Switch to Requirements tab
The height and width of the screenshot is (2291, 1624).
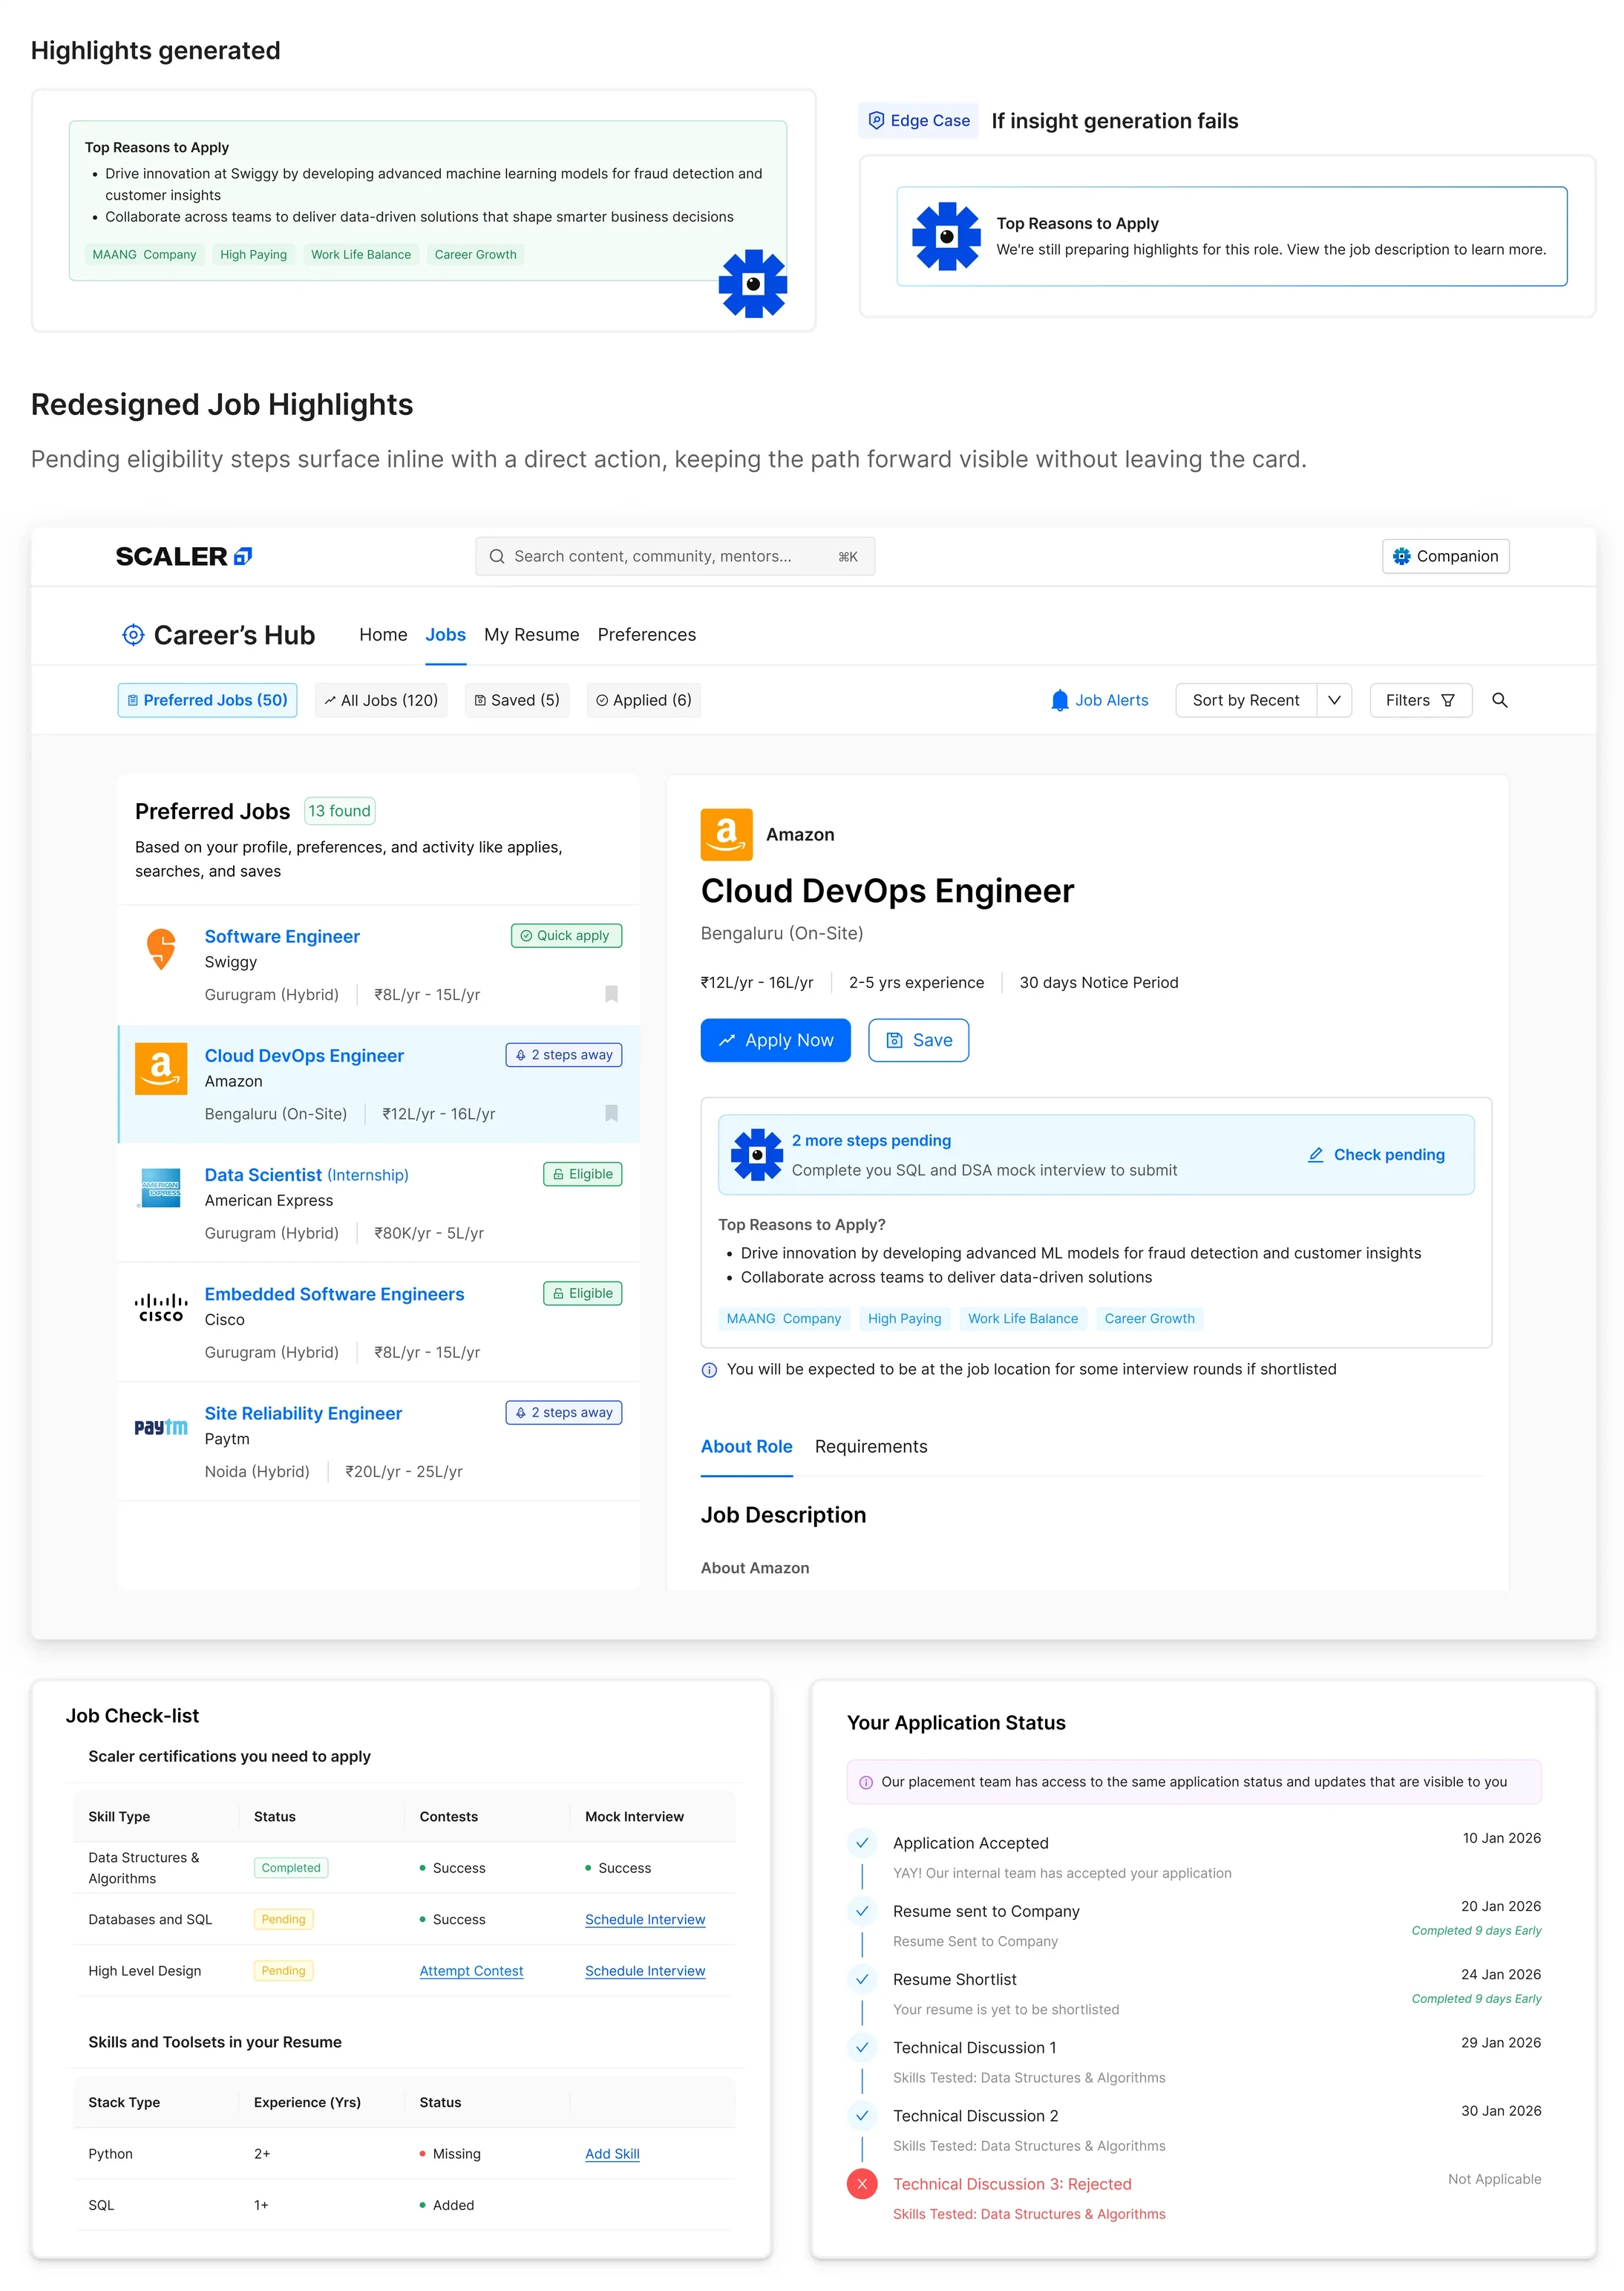(x=870, y=1446)
